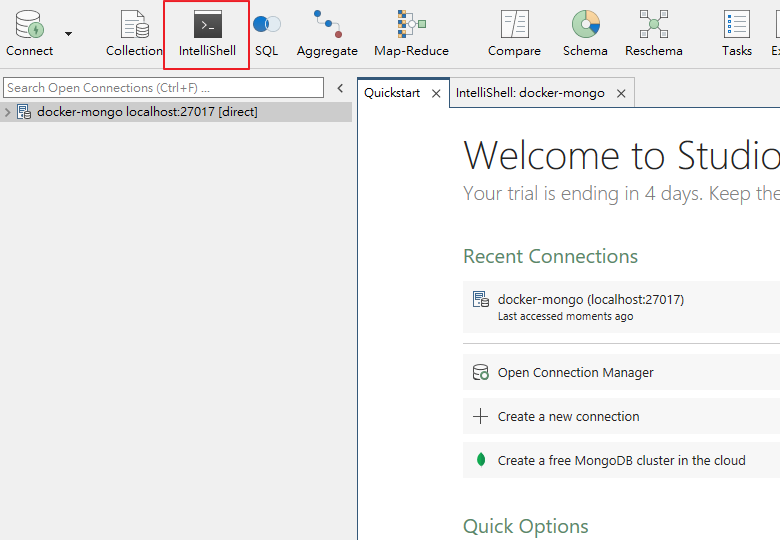Focus the Search Open Connections field

163,88
